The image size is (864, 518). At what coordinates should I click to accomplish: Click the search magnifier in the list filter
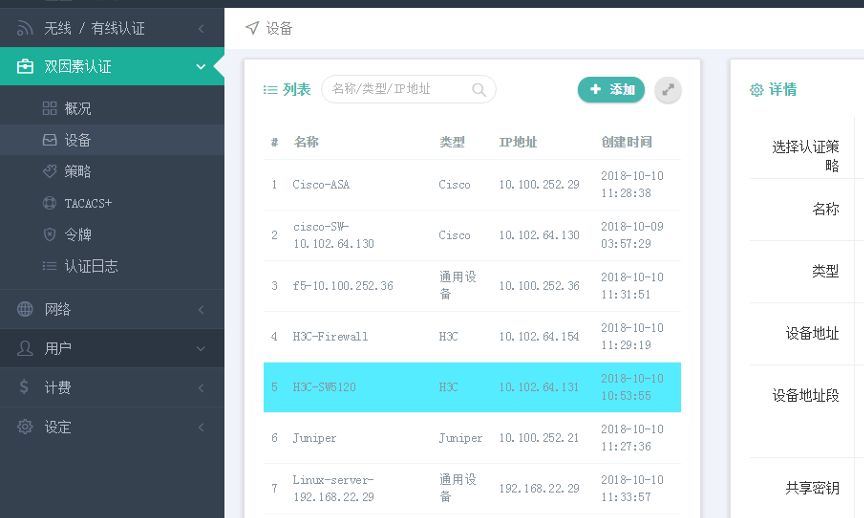tap(479, 89)
